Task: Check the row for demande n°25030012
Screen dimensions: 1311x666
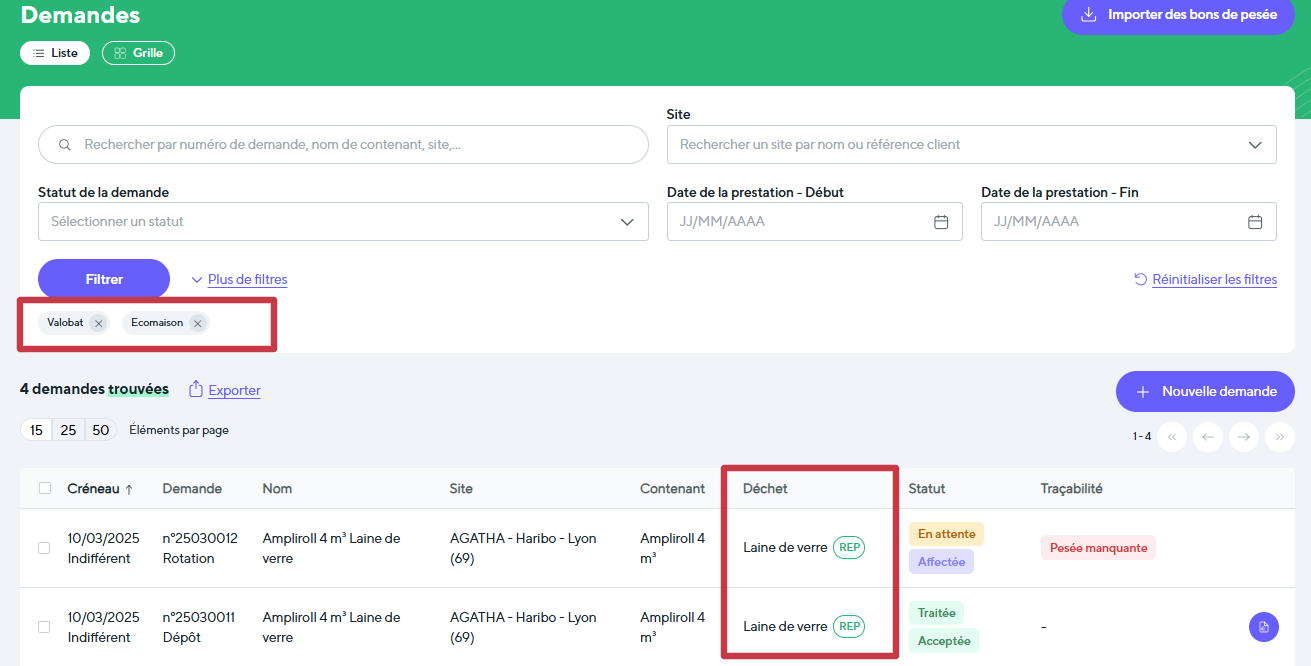Action: coord(44,548)
